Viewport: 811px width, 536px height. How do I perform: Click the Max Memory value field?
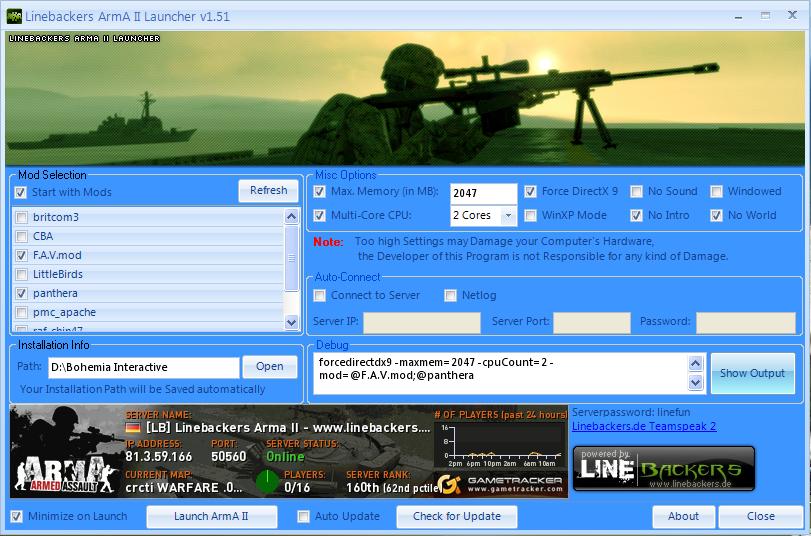point(484,193)
